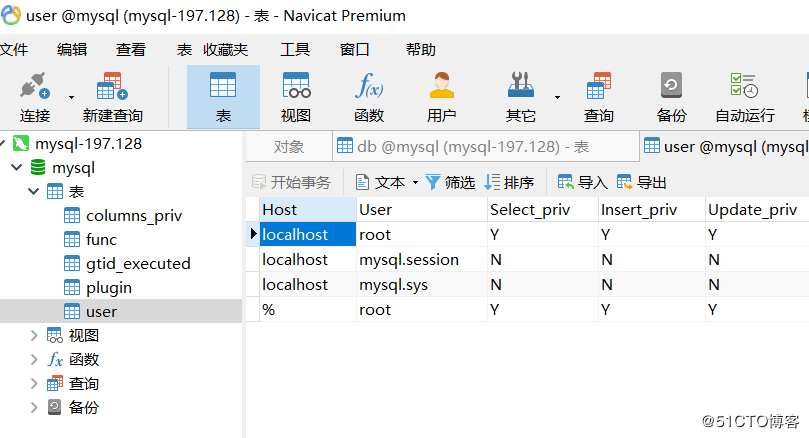Click the Insert_priv column header
The image size is (809, 438).
tap(652, 209)
